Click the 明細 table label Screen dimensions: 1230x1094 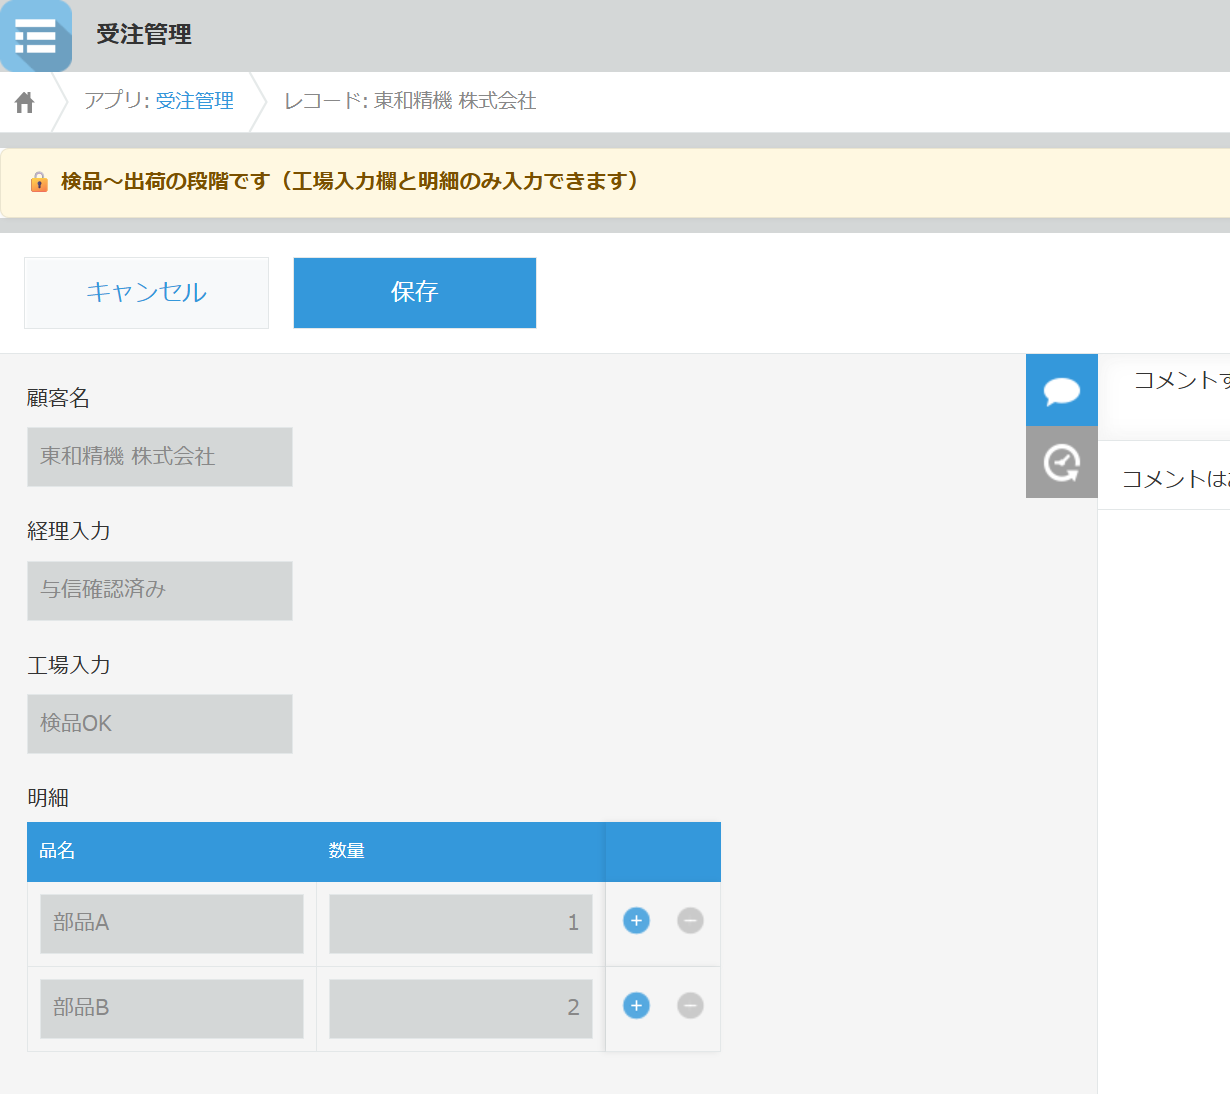(x=48, y=798)
